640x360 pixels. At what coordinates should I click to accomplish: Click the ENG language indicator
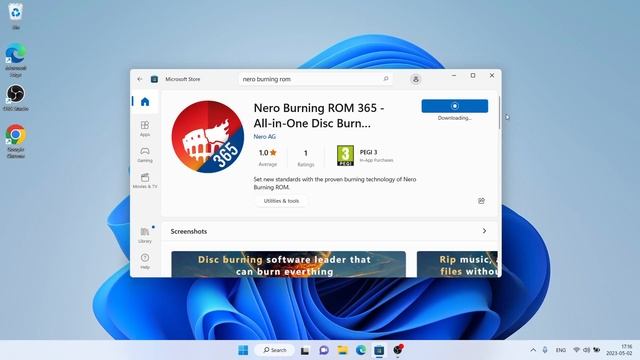tap(561, 350)
